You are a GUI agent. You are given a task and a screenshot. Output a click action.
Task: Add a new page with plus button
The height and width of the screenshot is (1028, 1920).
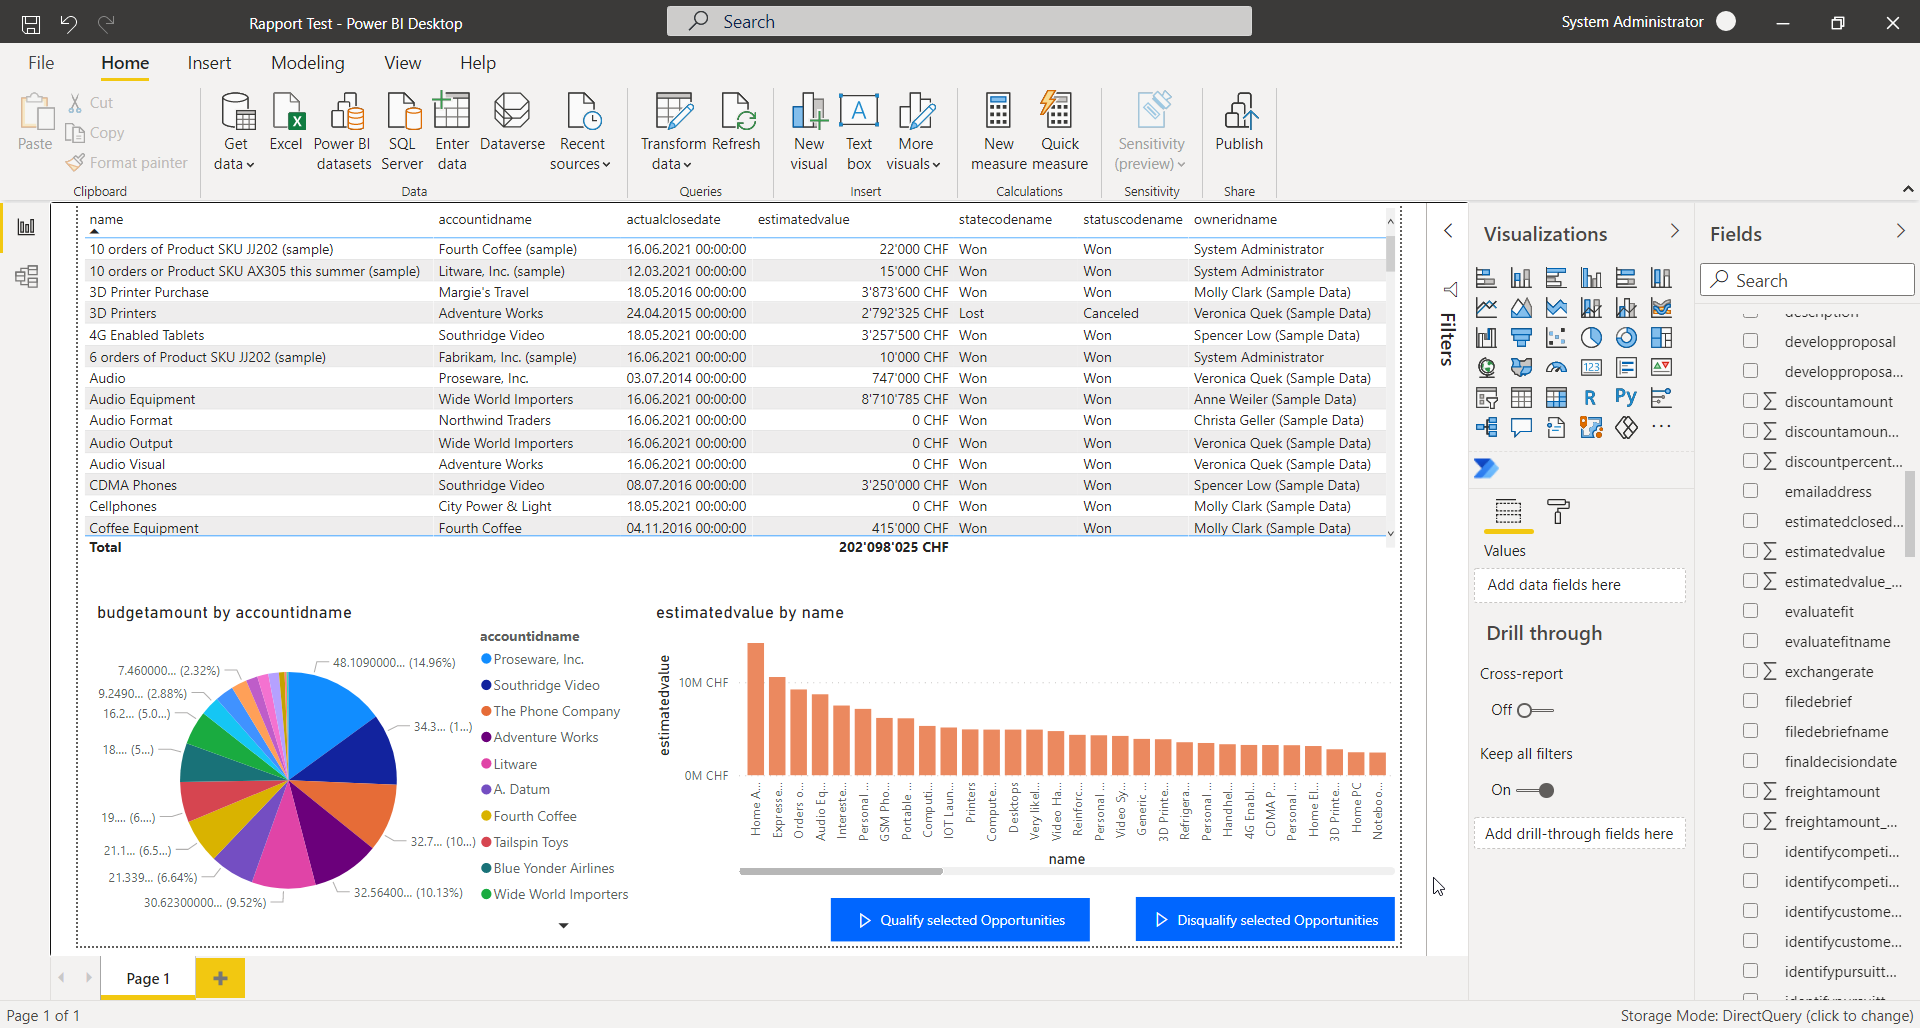(x=221, y=978)
